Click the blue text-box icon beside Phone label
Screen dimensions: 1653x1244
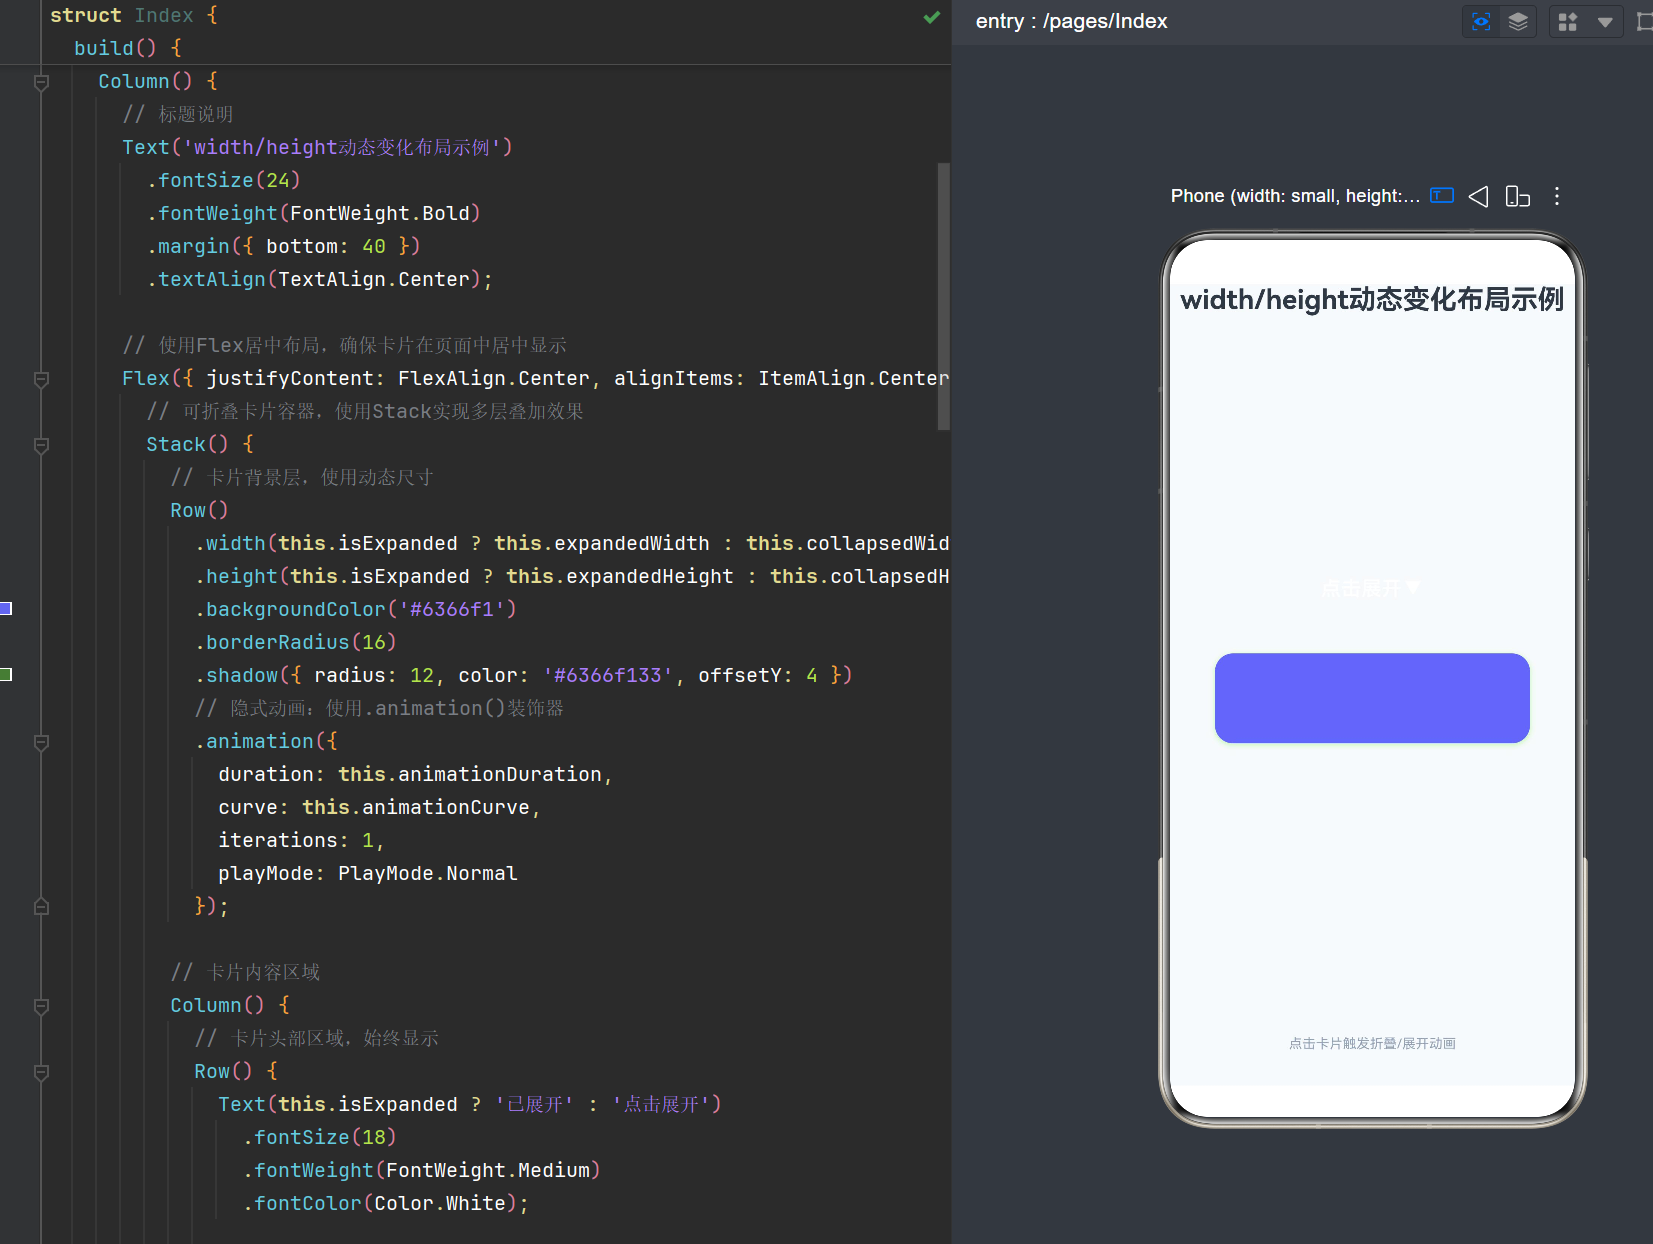(x=1442, y=196)
